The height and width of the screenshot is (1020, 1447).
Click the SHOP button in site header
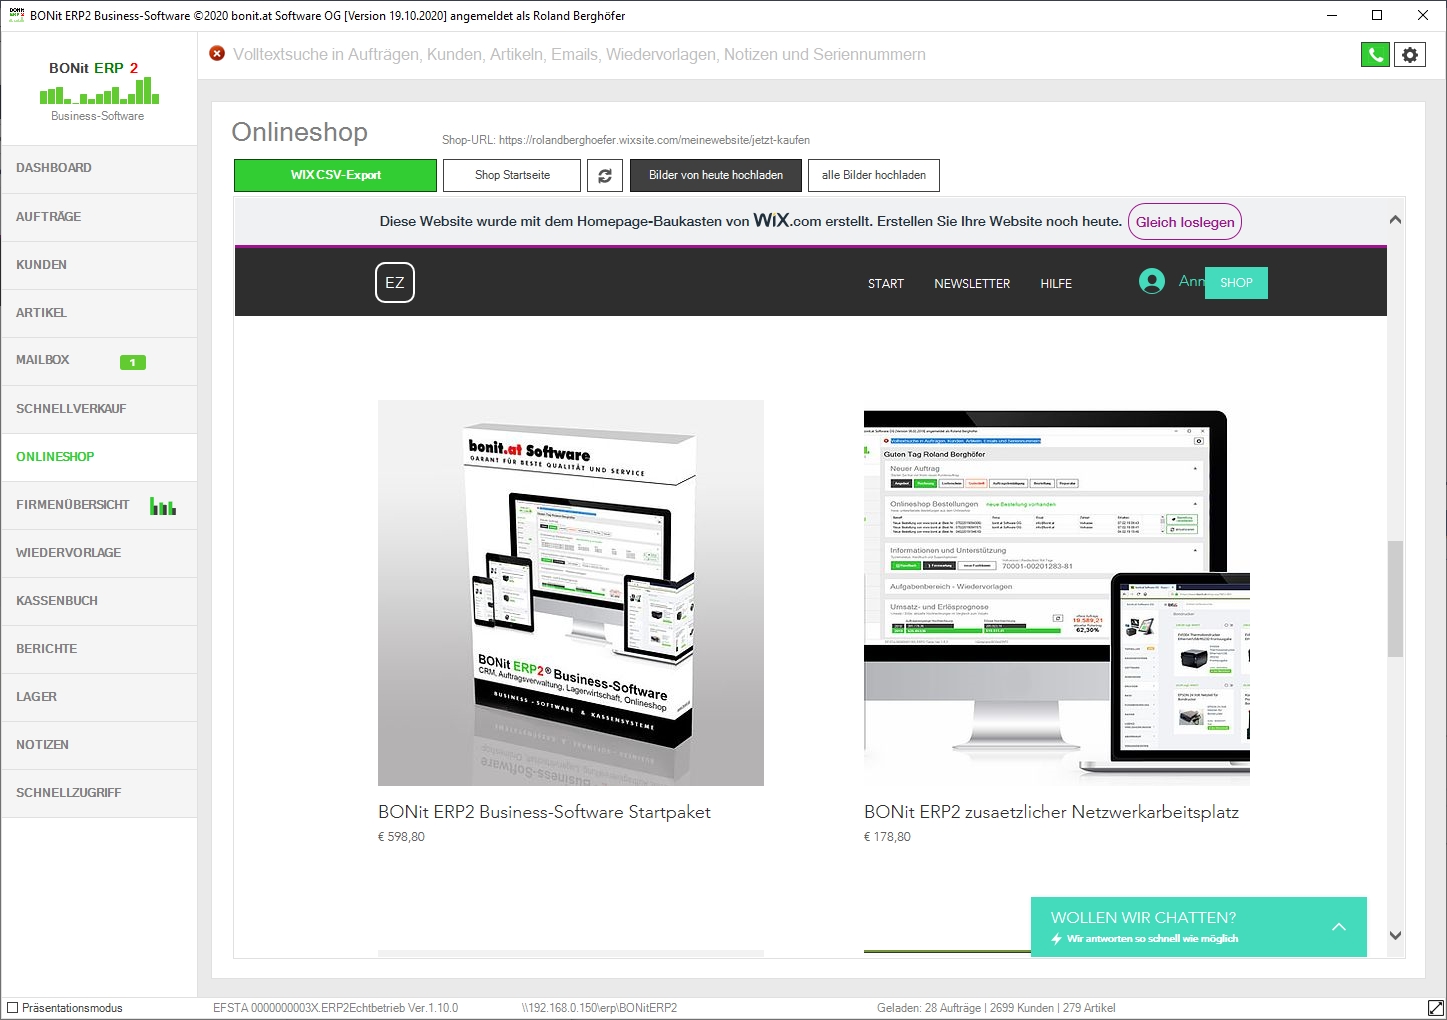pos(1236,283)
